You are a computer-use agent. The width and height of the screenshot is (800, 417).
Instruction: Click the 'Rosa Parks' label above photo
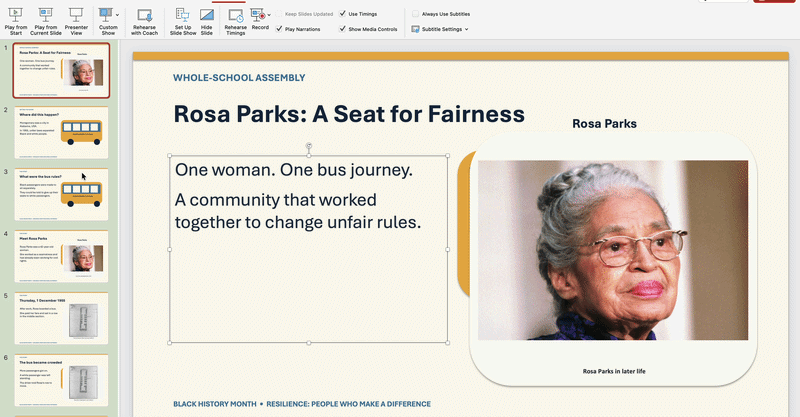click(x=604, y=124)
